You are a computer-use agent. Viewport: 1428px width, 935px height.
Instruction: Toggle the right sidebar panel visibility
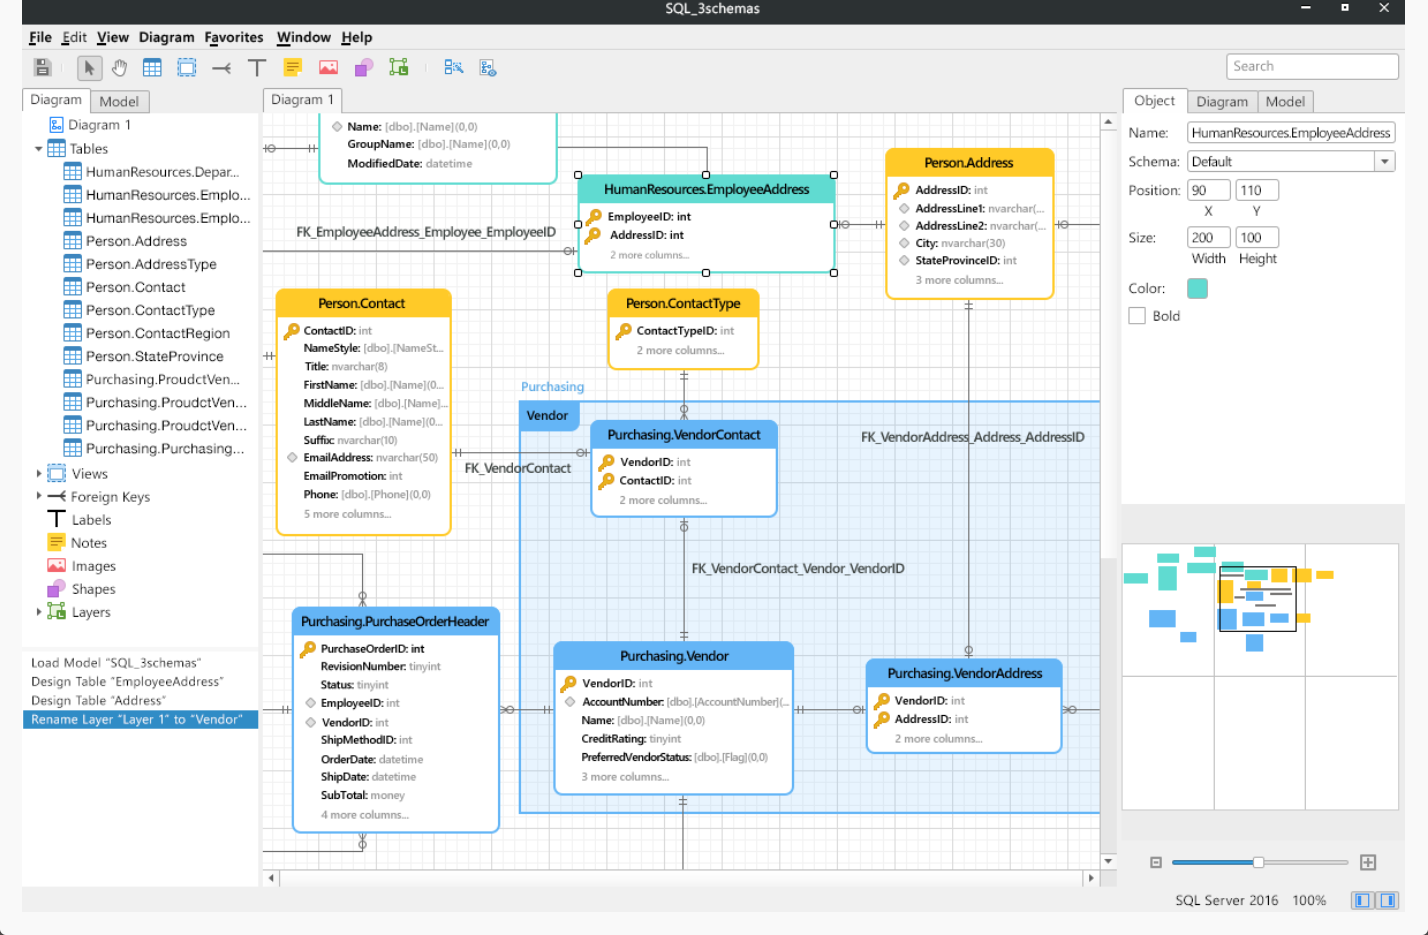pyautogui.click(x=1388, y=900)
